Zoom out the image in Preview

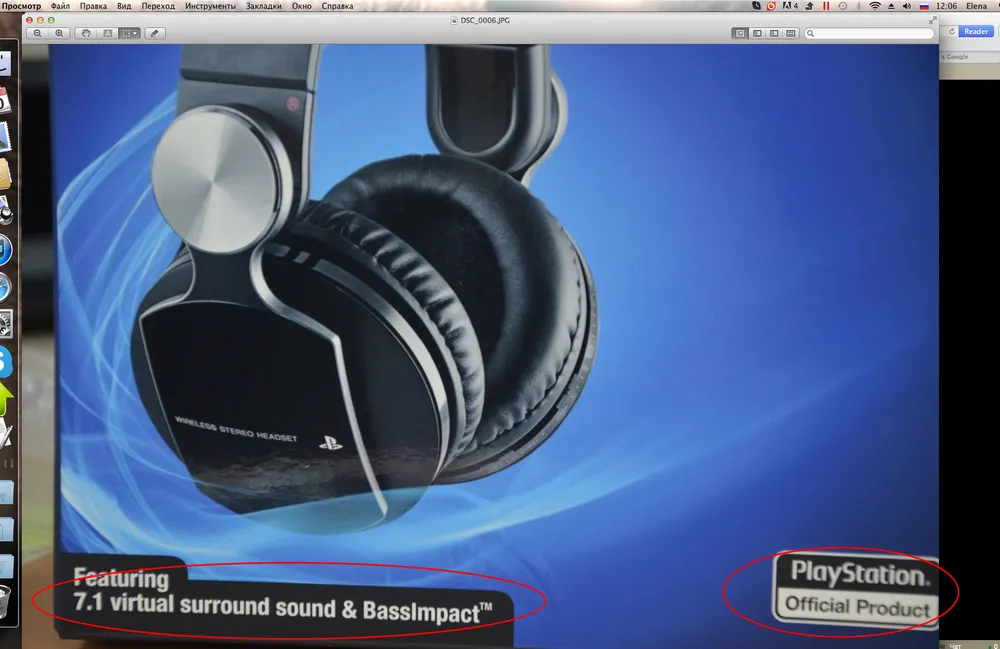[38, 33]
